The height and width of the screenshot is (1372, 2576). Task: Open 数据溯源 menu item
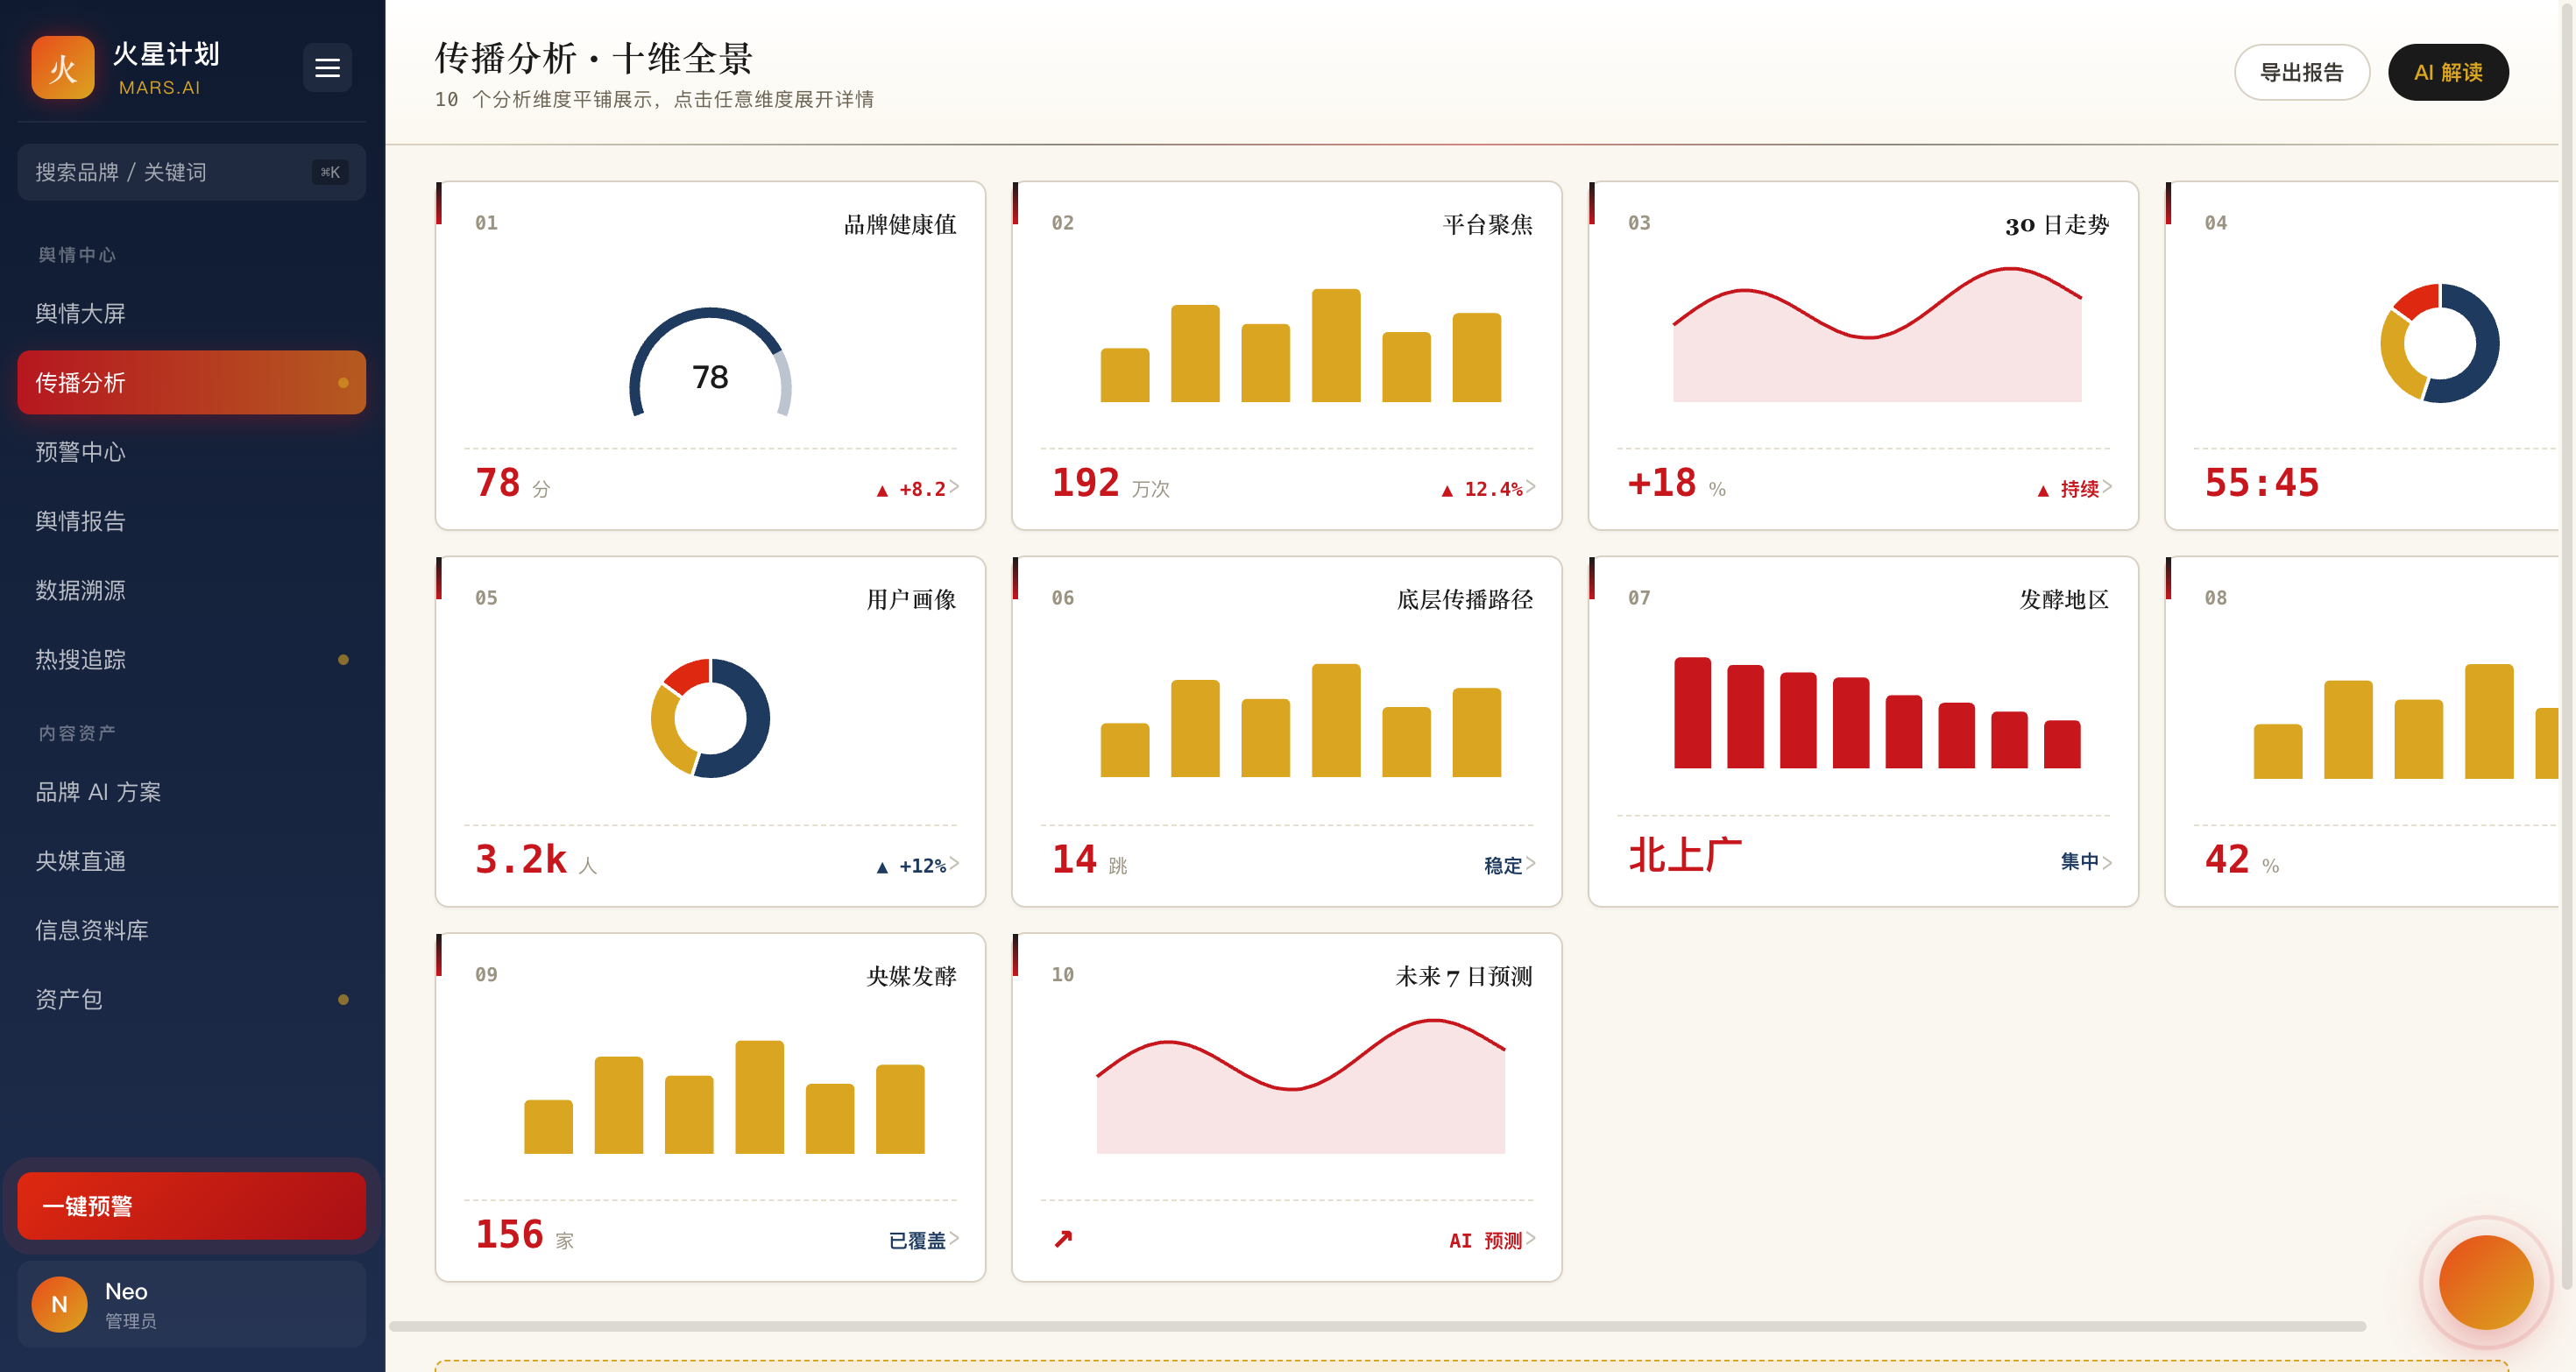point(191,590)
